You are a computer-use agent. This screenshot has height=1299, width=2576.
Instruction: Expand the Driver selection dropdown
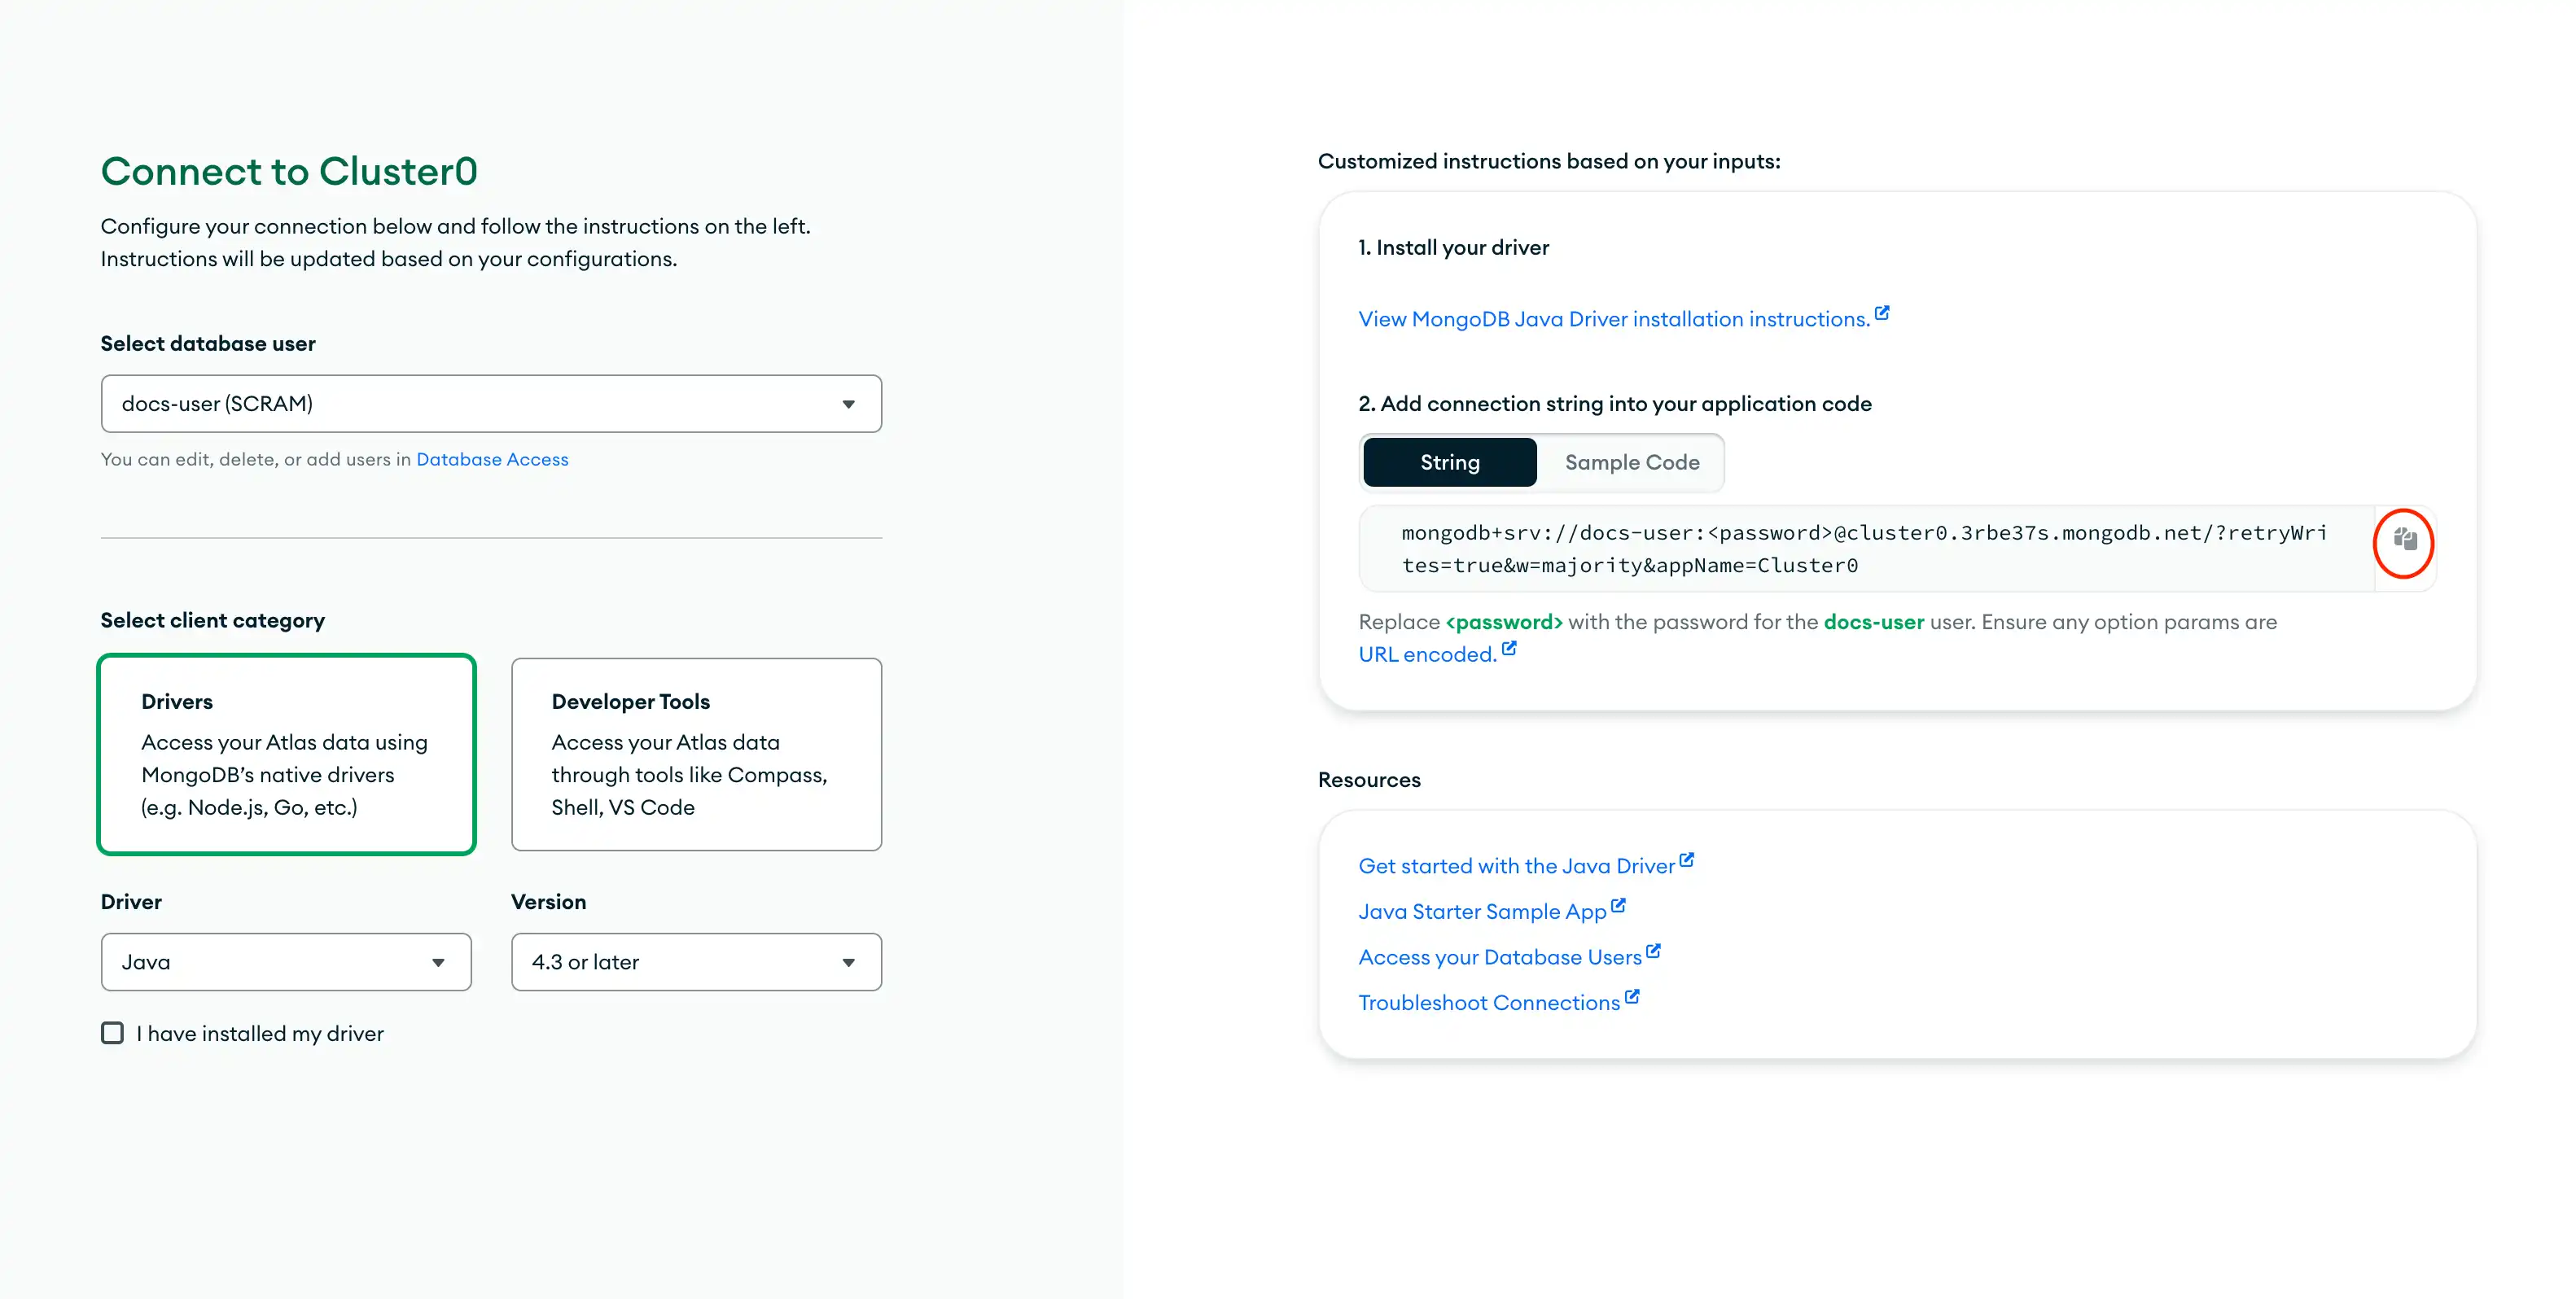pos(285,961)
